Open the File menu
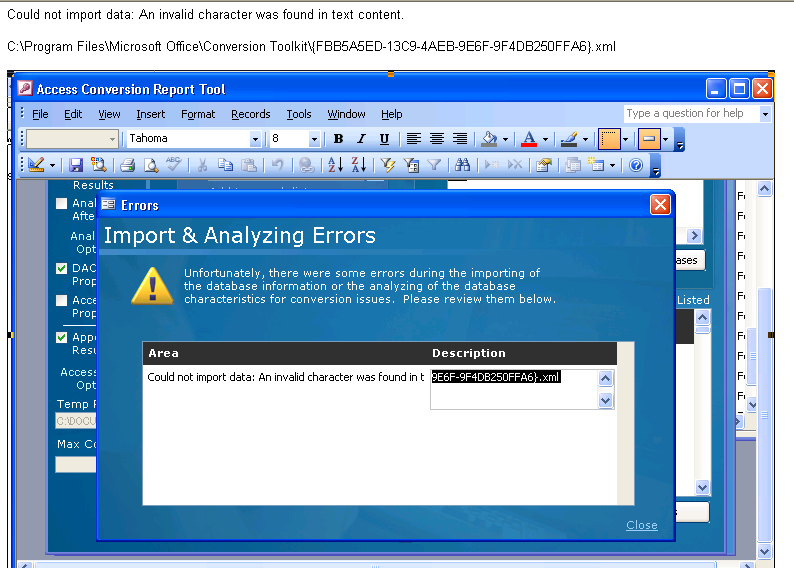 [40, 114]
